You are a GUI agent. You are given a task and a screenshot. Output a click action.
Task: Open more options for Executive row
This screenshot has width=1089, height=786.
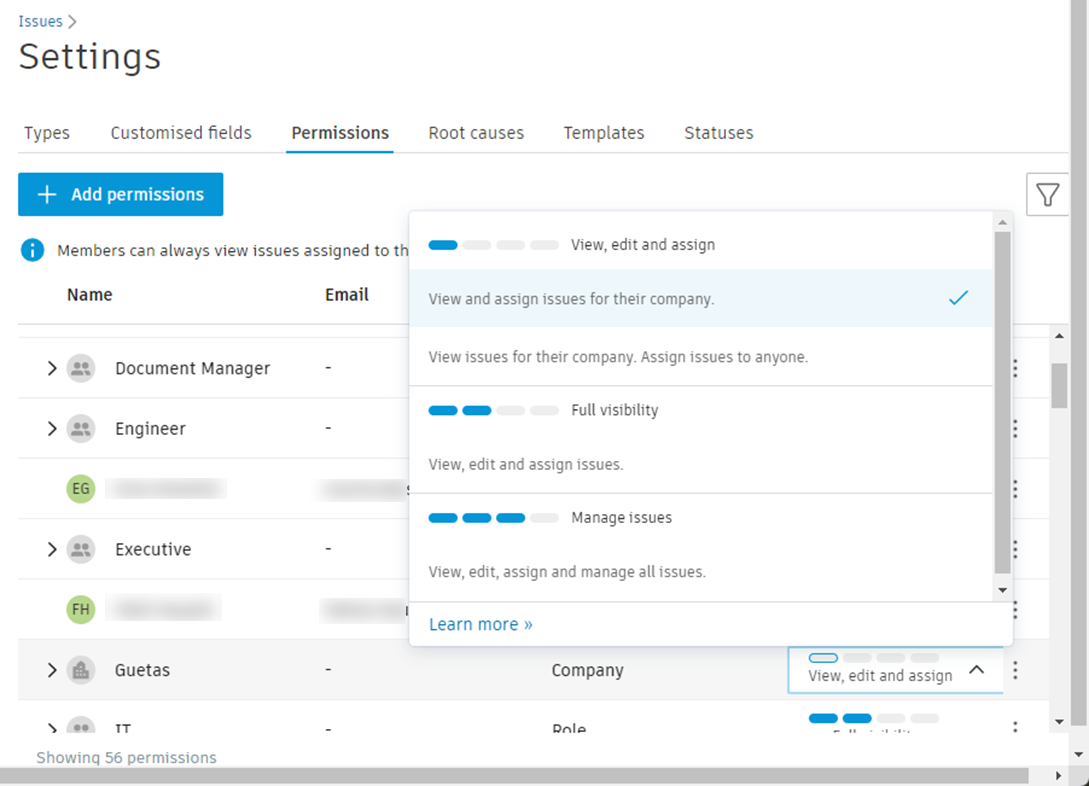tap(1015, 549)
